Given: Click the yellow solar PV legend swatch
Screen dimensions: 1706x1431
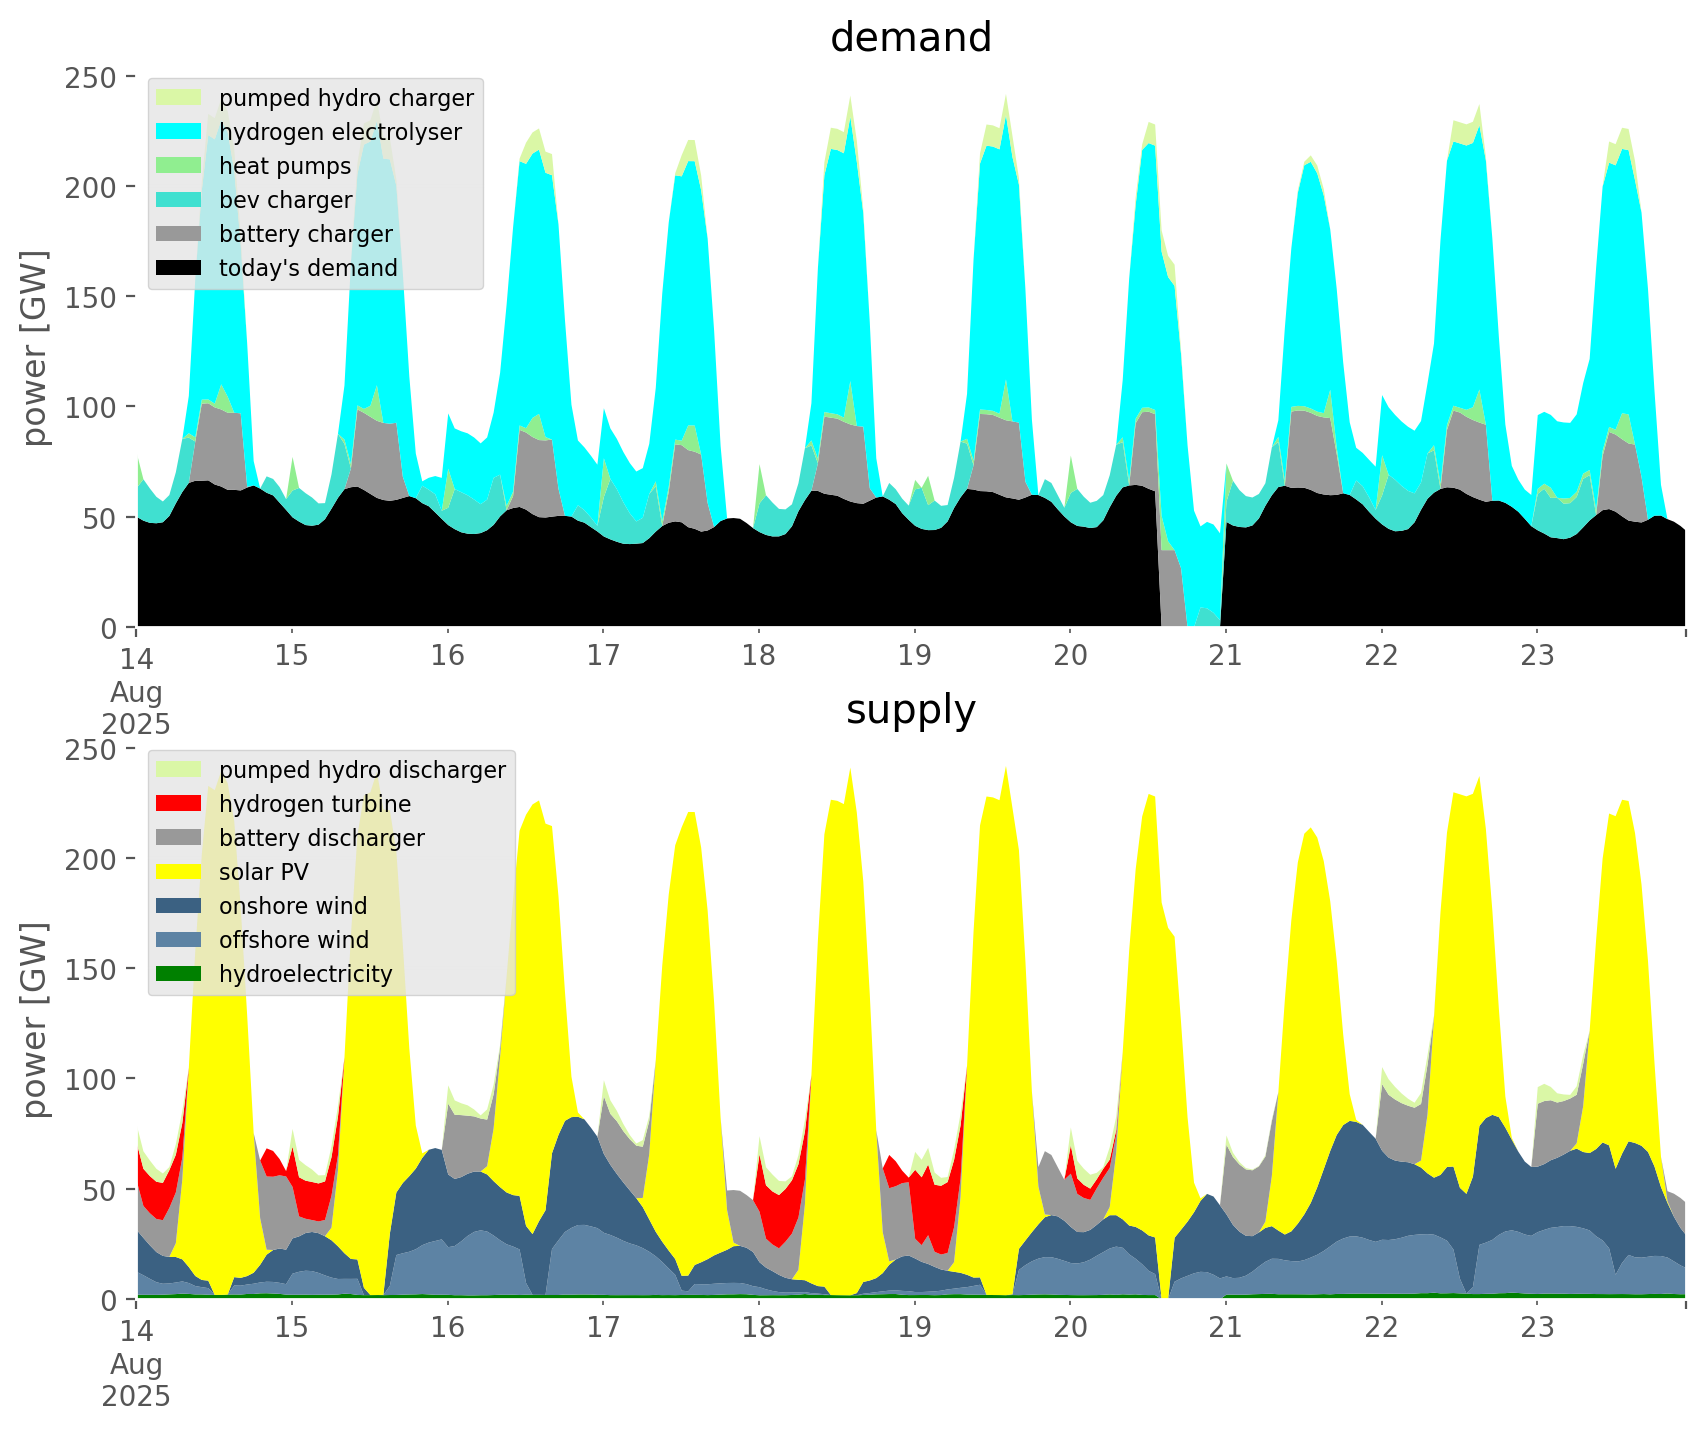Looking at the screenshot, I should pyautogui.click(x=180, y=872).
